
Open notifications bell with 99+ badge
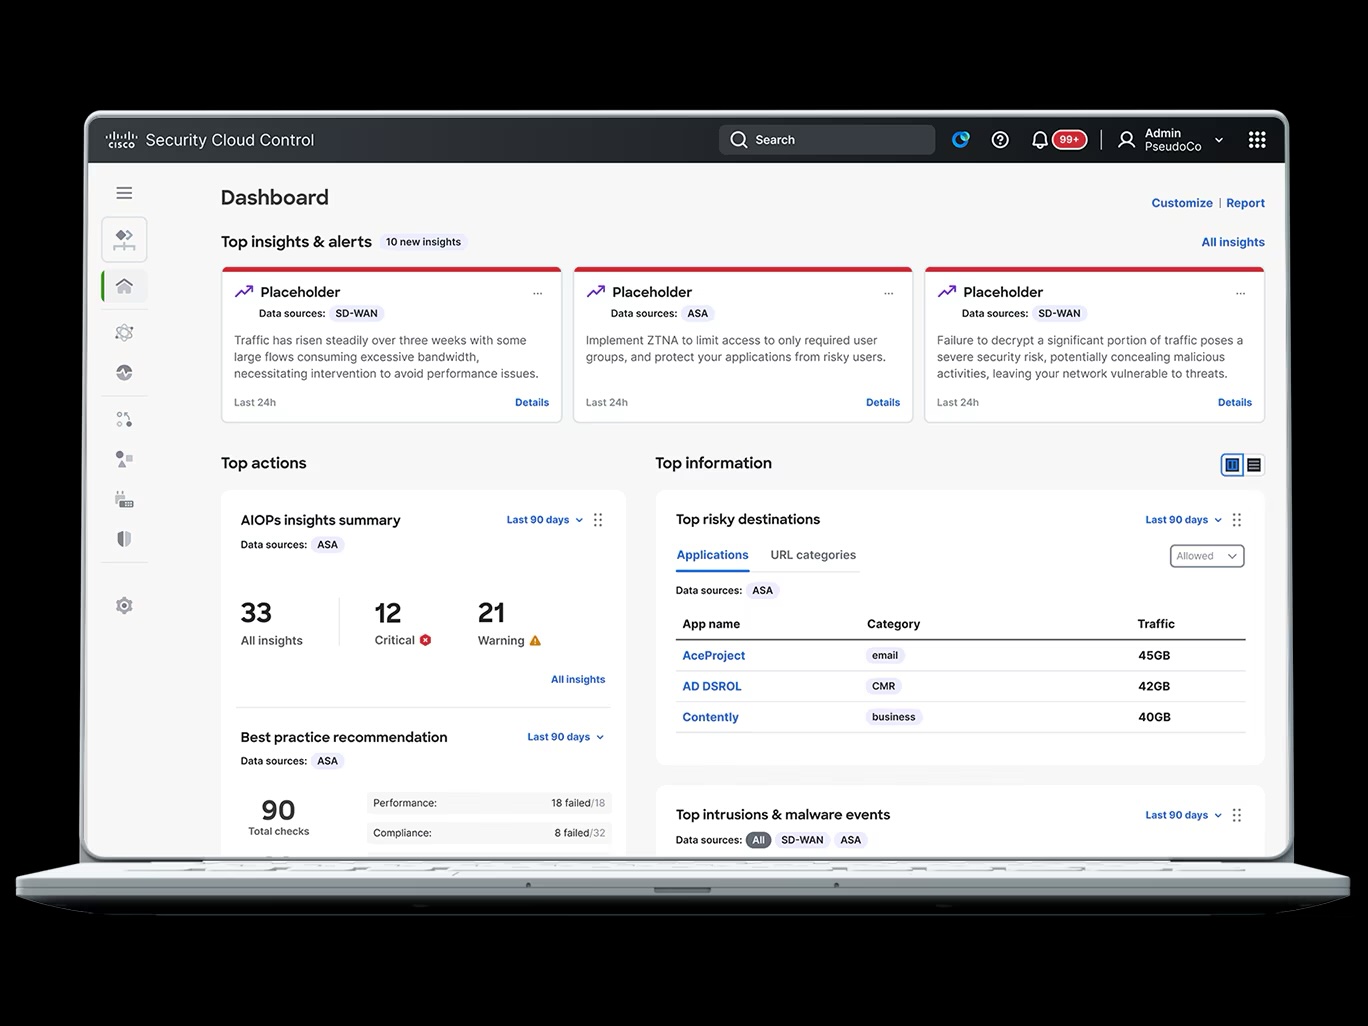coord(1058,140)
